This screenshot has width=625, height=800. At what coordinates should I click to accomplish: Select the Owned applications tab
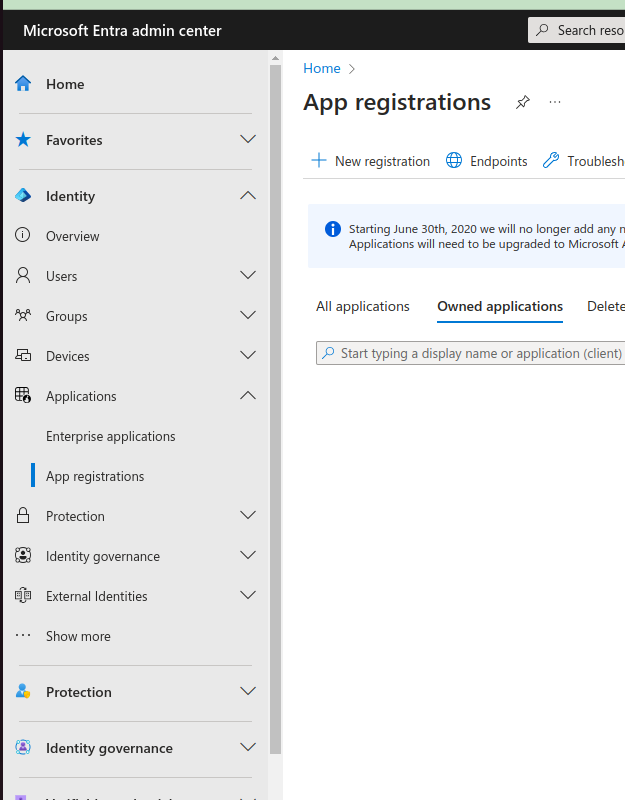point(500,306)
